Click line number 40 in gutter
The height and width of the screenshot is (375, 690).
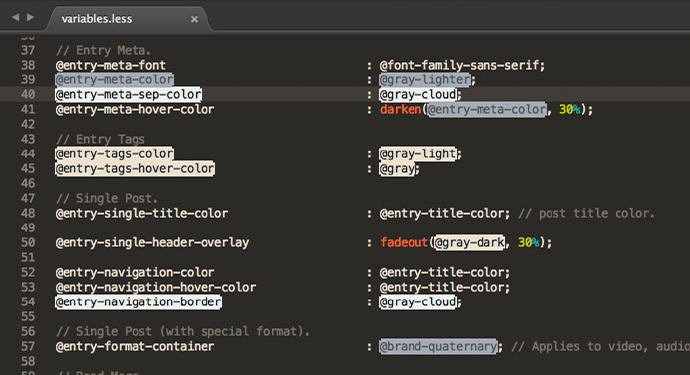pos(28,94)
